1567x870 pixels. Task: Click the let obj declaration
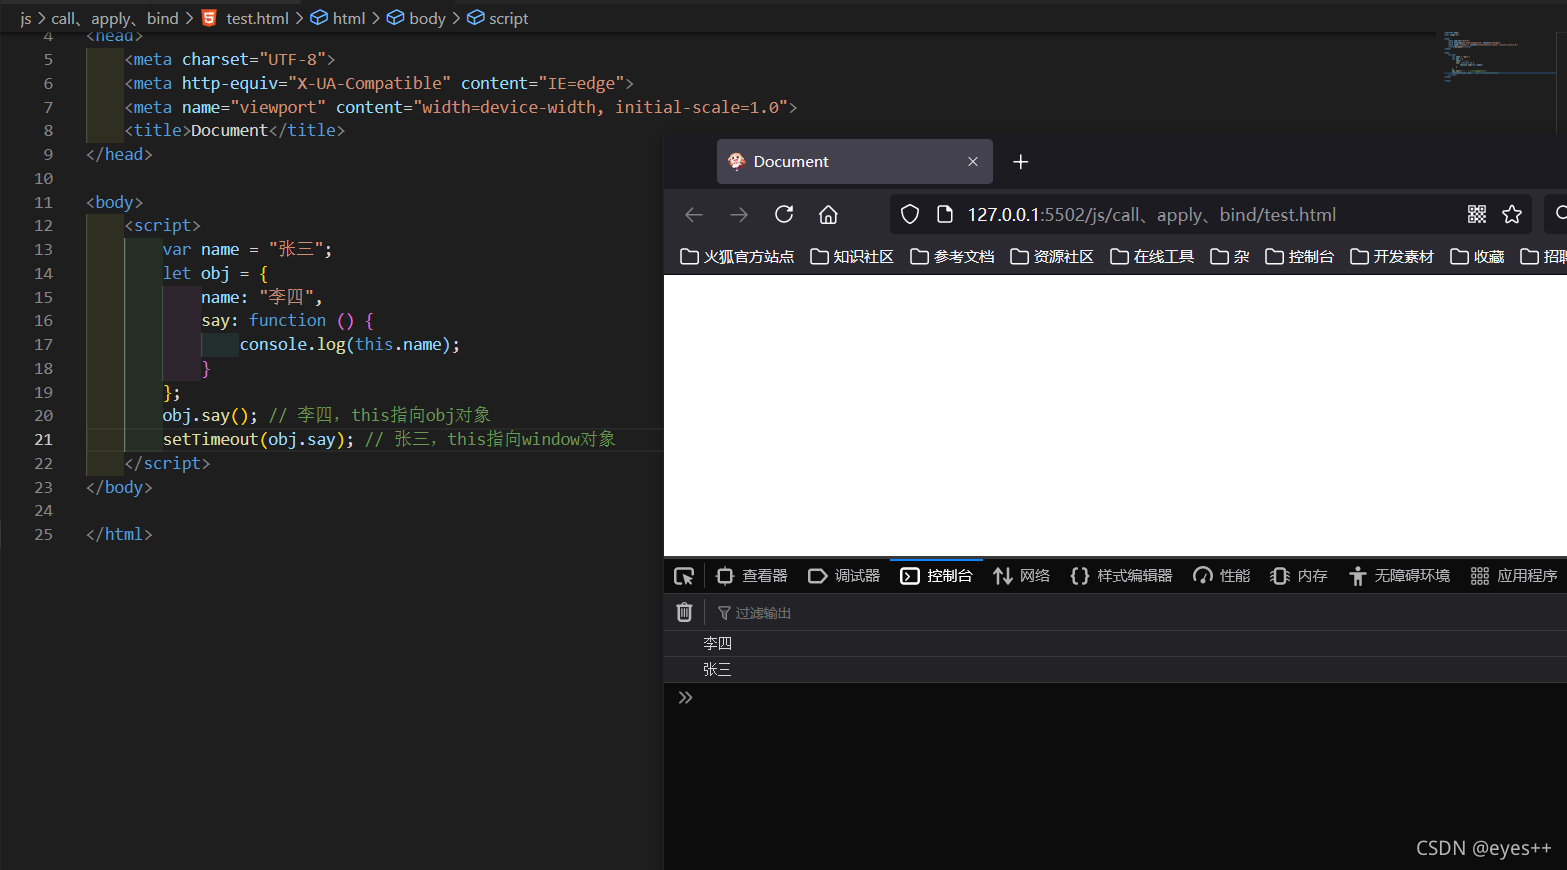coord(215,274)
